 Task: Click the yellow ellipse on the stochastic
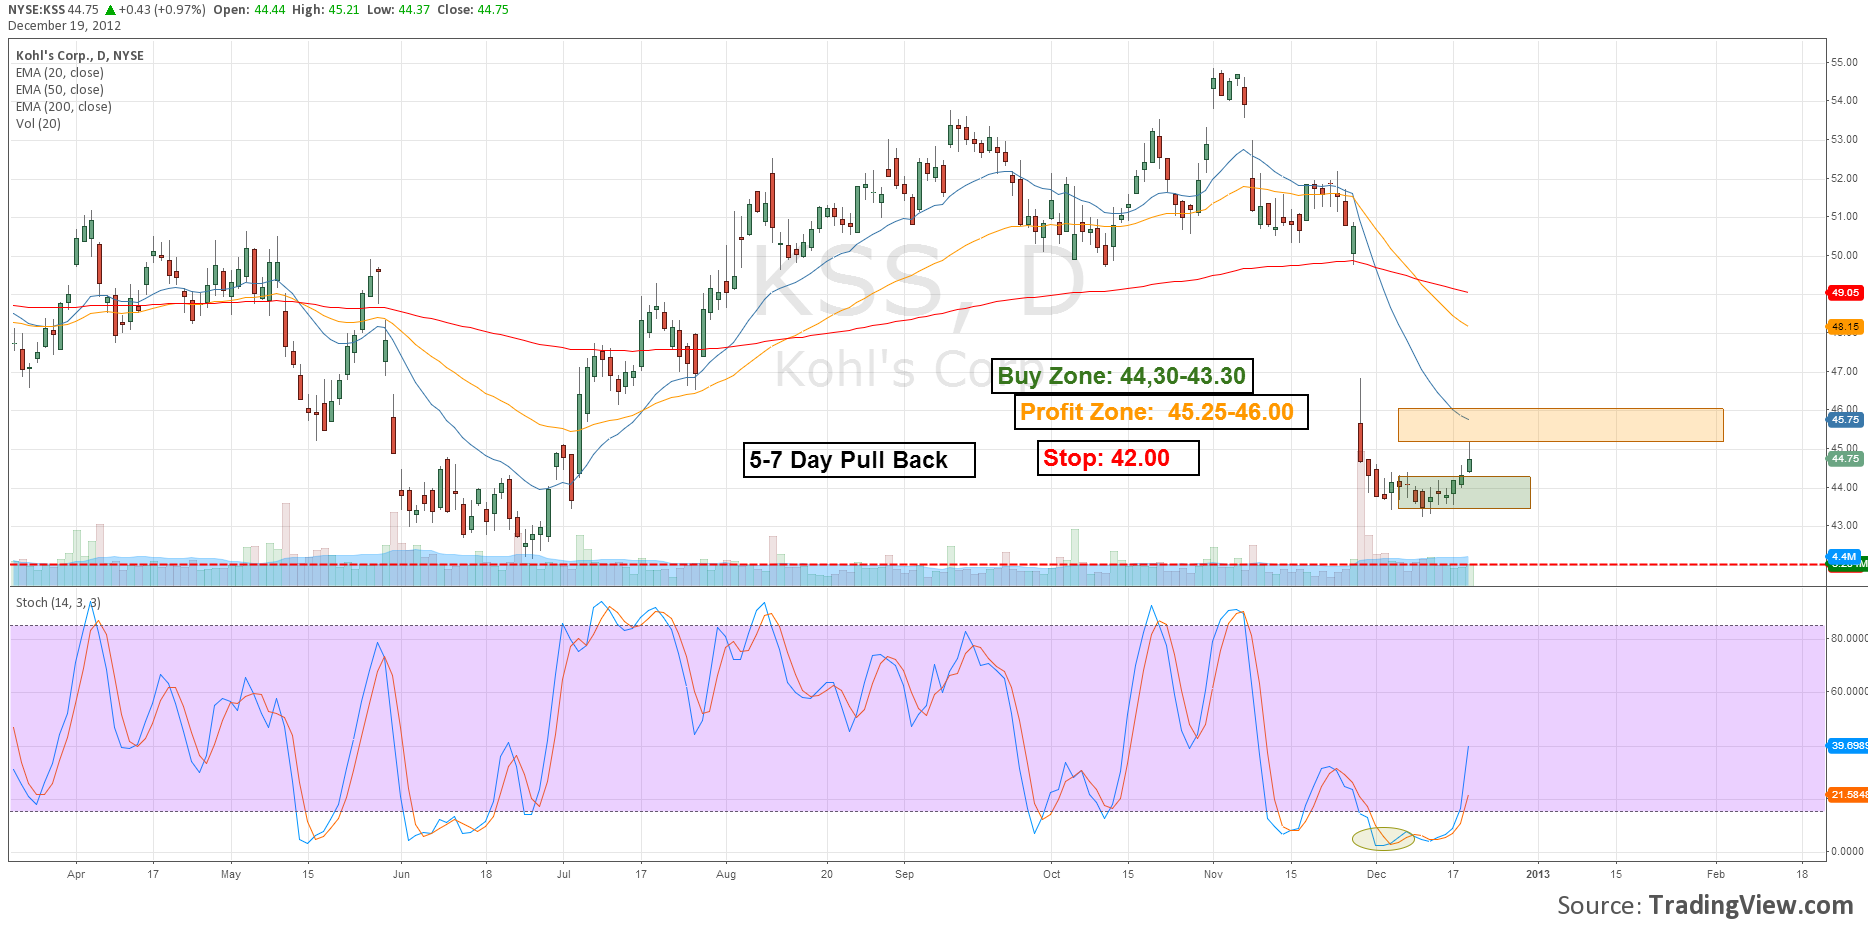[x=1383, y=838]
